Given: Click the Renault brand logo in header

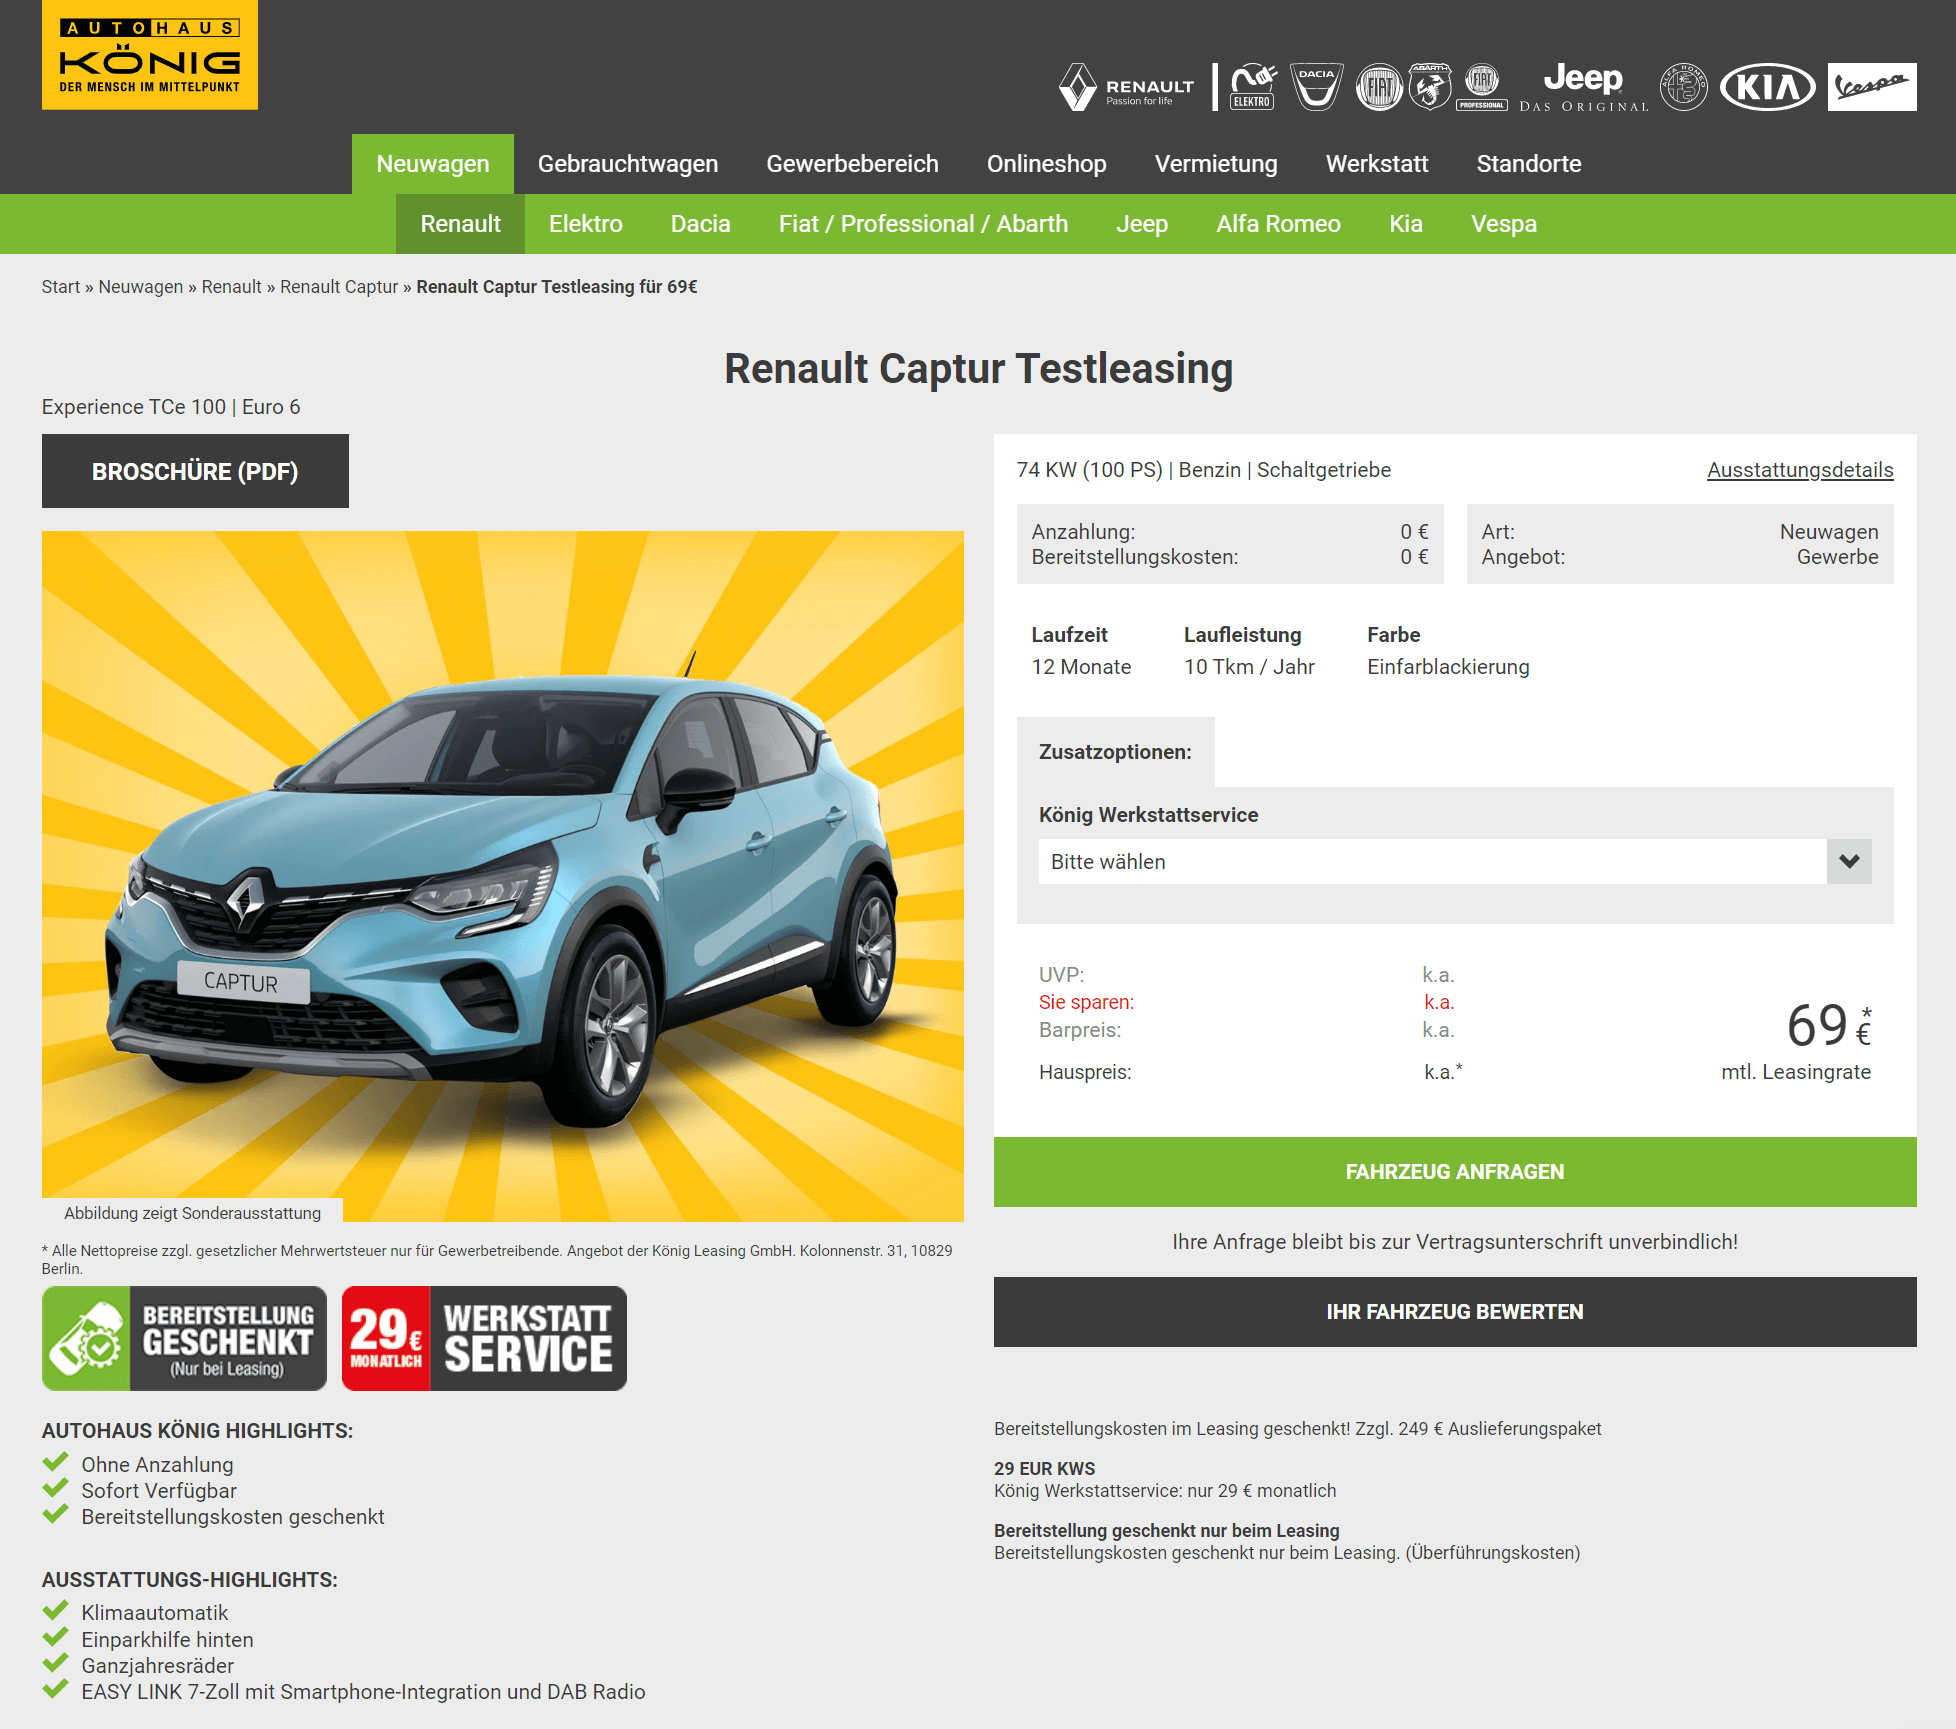Looking at the screenshot, I should pos(1127,88).
